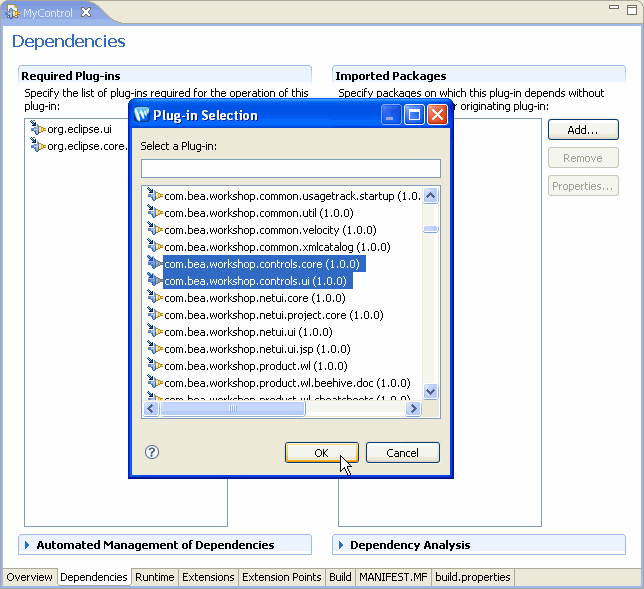Switch to the Dependencies tab

click(x=94, y=577)
